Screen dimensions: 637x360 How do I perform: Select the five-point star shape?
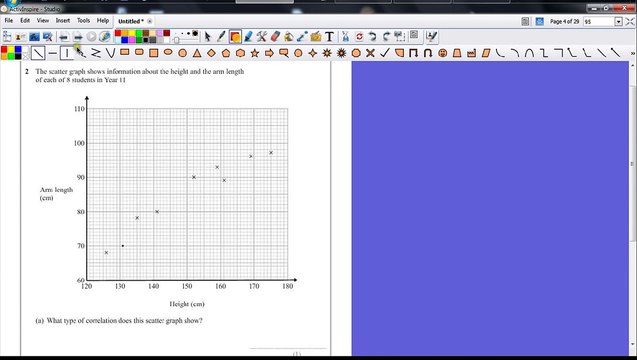tap(255, 53)
